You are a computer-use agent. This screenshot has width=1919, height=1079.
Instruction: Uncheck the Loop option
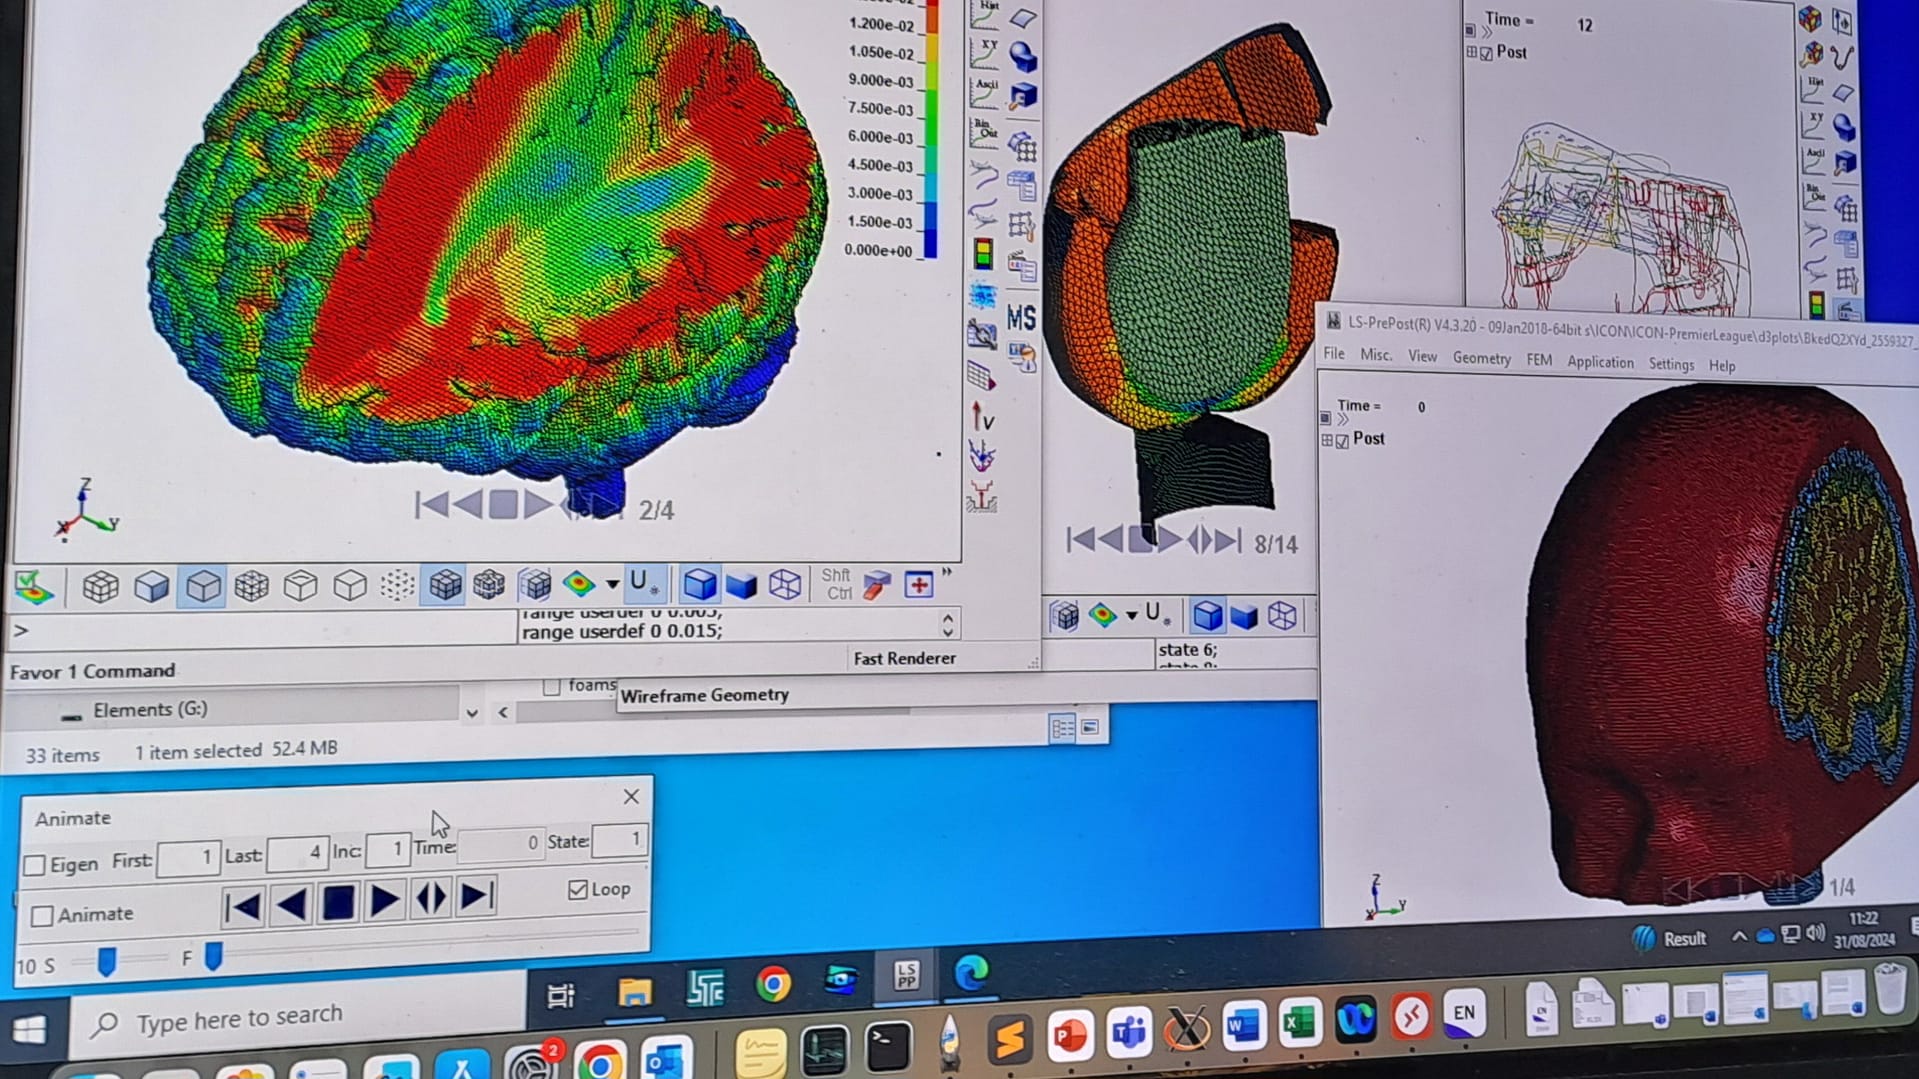[578, 890]
